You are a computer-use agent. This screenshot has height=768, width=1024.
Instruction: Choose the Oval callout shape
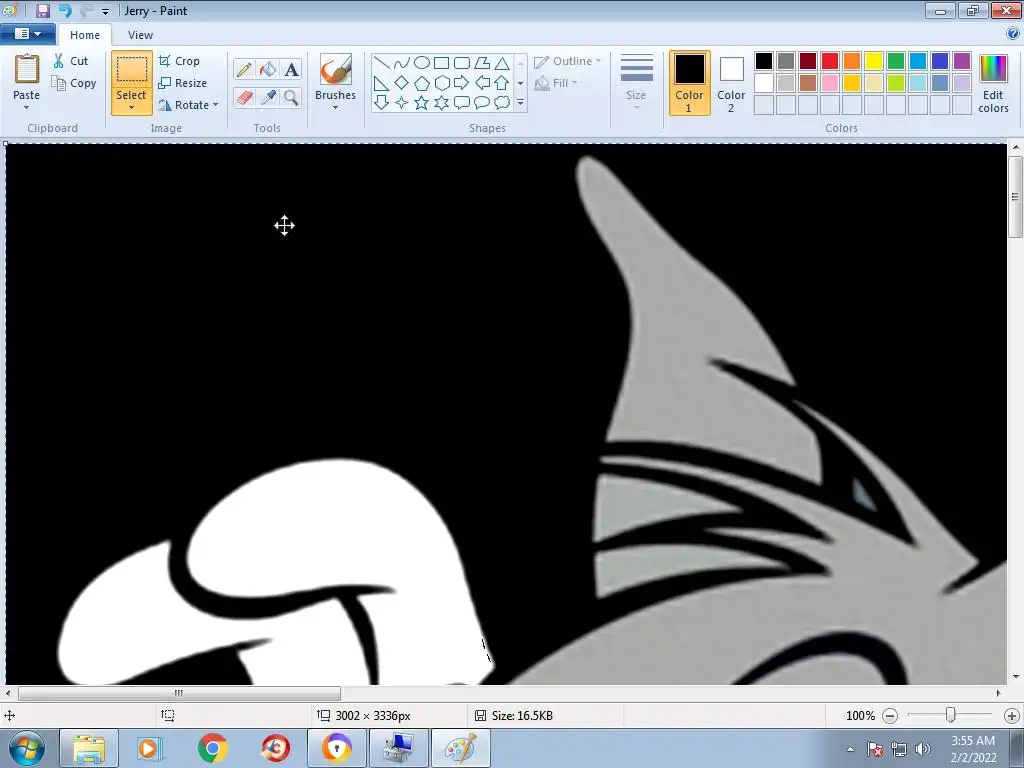tap(481, 103)
